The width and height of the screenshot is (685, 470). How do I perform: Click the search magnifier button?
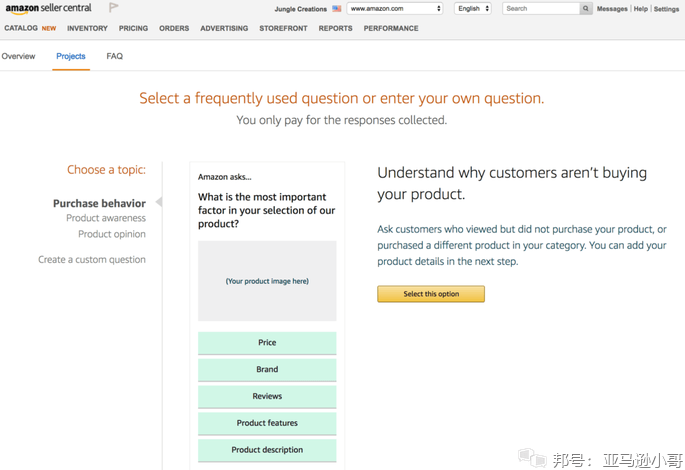(x=586, y=9)
